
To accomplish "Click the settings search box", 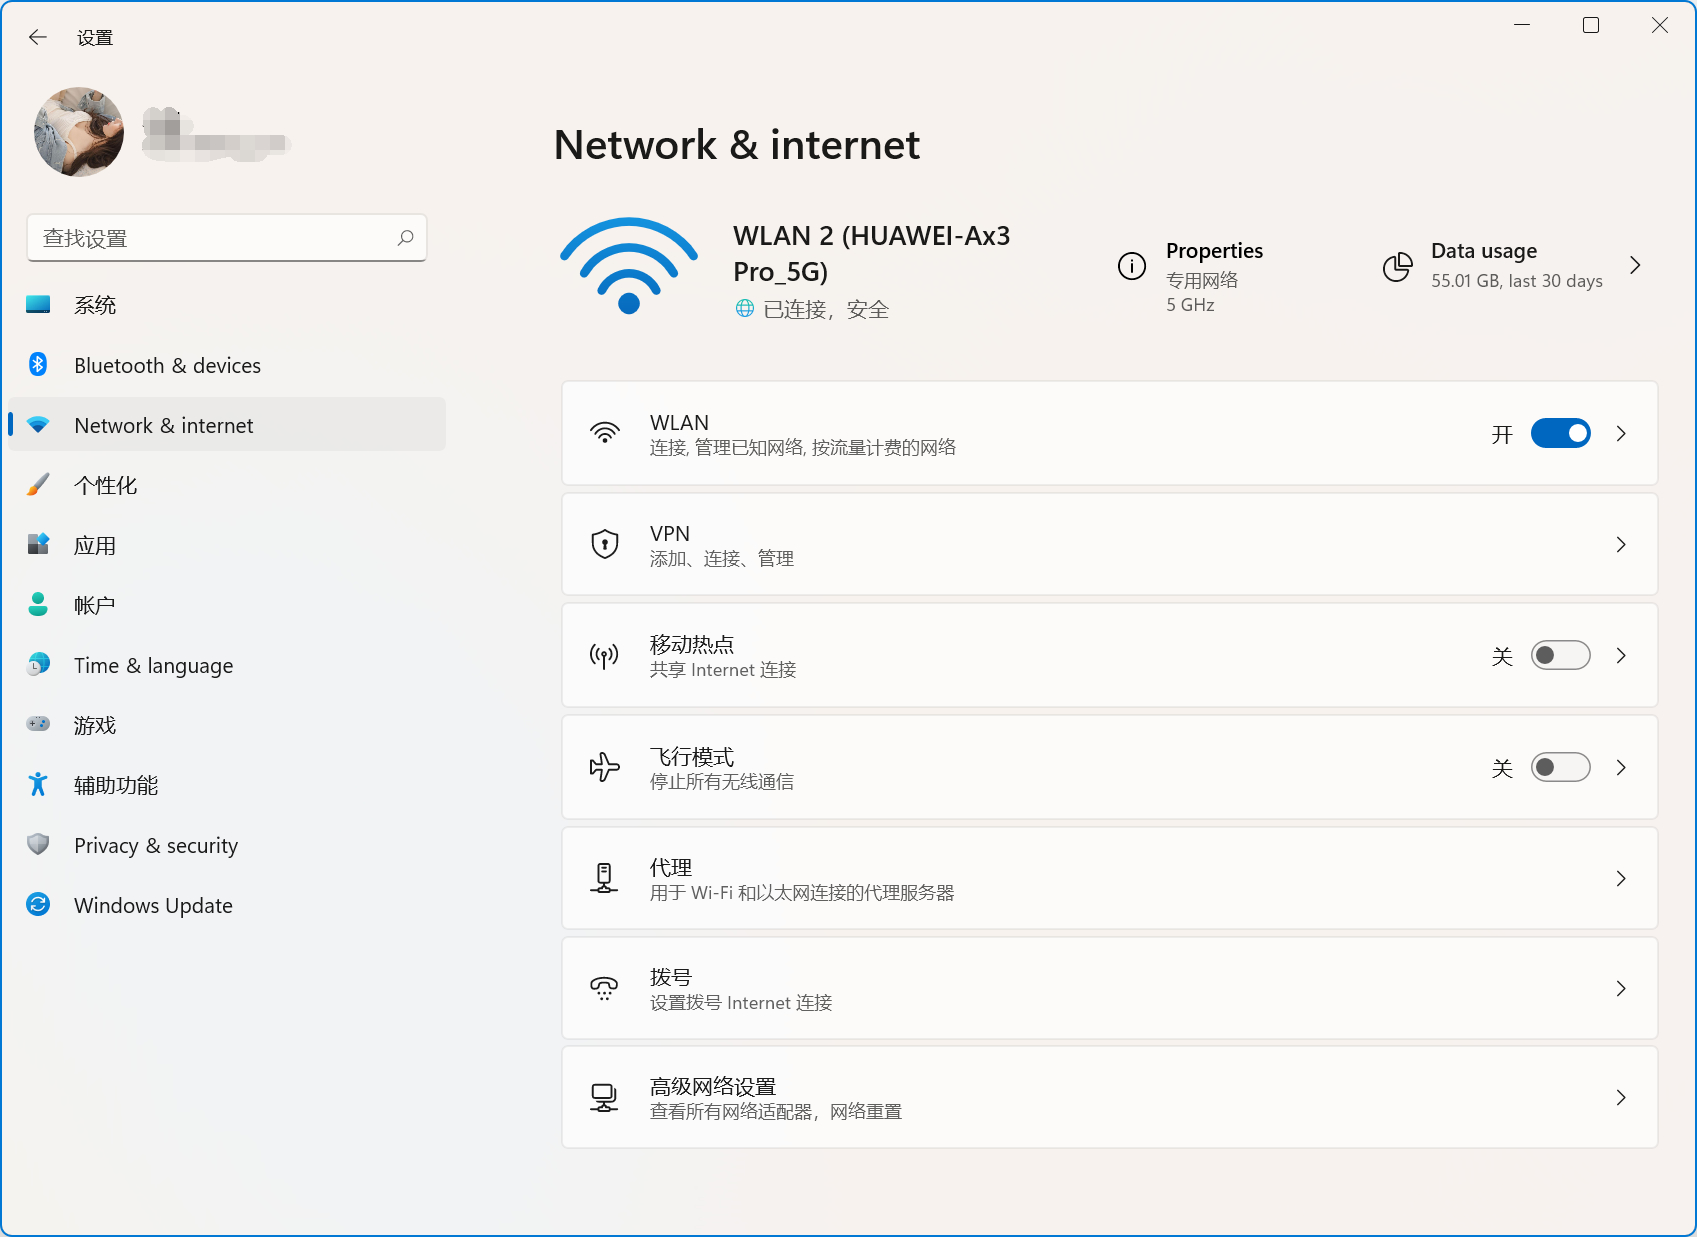I will (215, 238).
